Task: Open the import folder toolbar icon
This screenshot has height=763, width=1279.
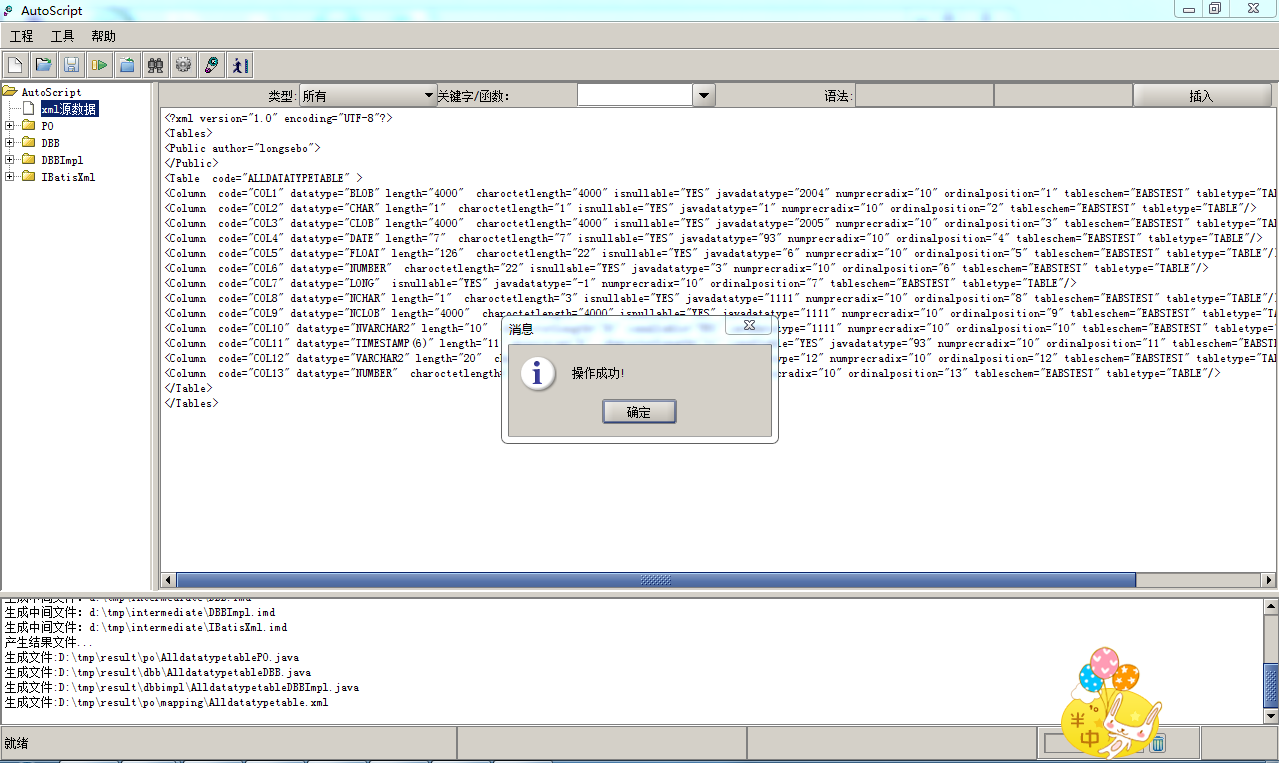Action: (127, 64)
